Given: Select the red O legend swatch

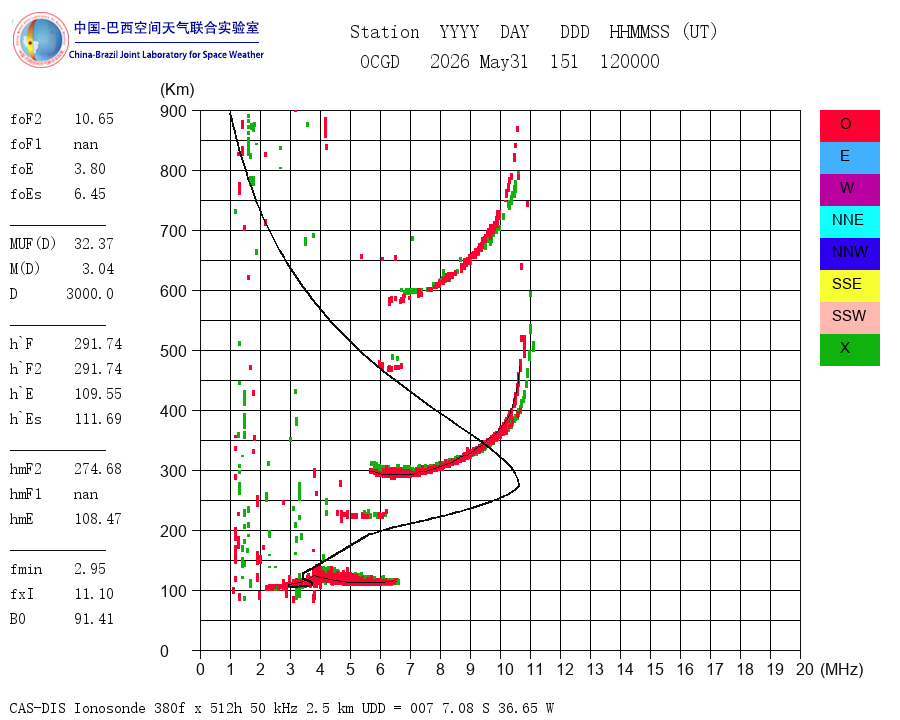Looking at the screenshot, I should [849, 126].
